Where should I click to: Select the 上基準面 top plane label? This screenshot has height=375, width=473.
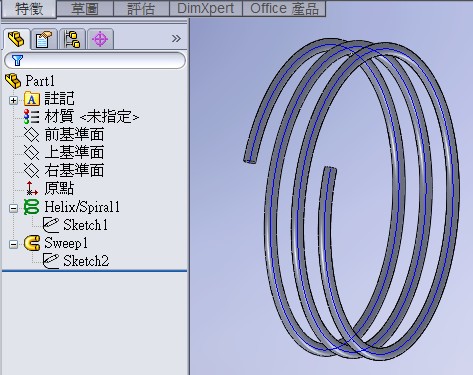74,153
